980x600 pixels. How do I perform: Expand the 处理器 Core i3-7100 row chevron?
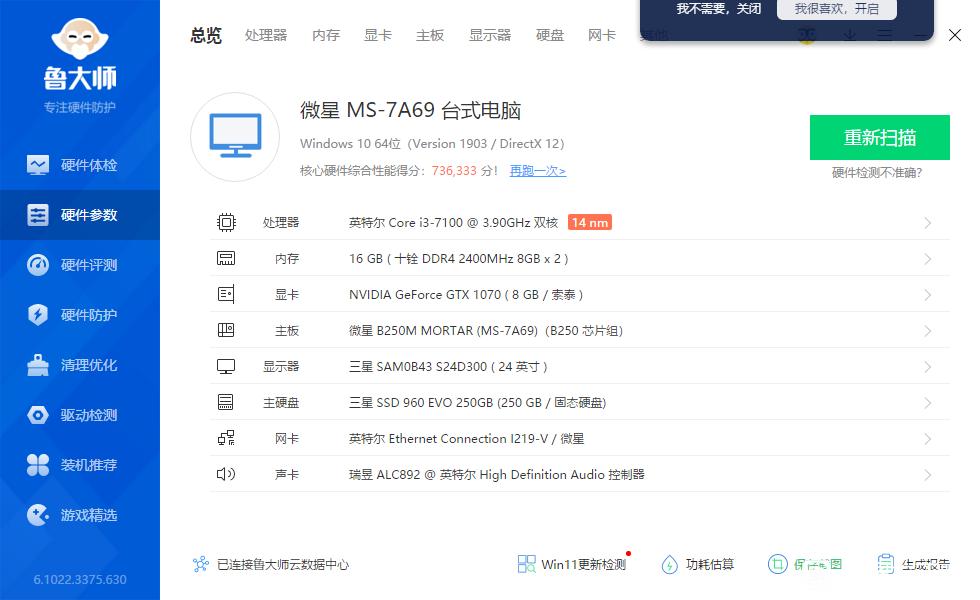pos(928,223)
